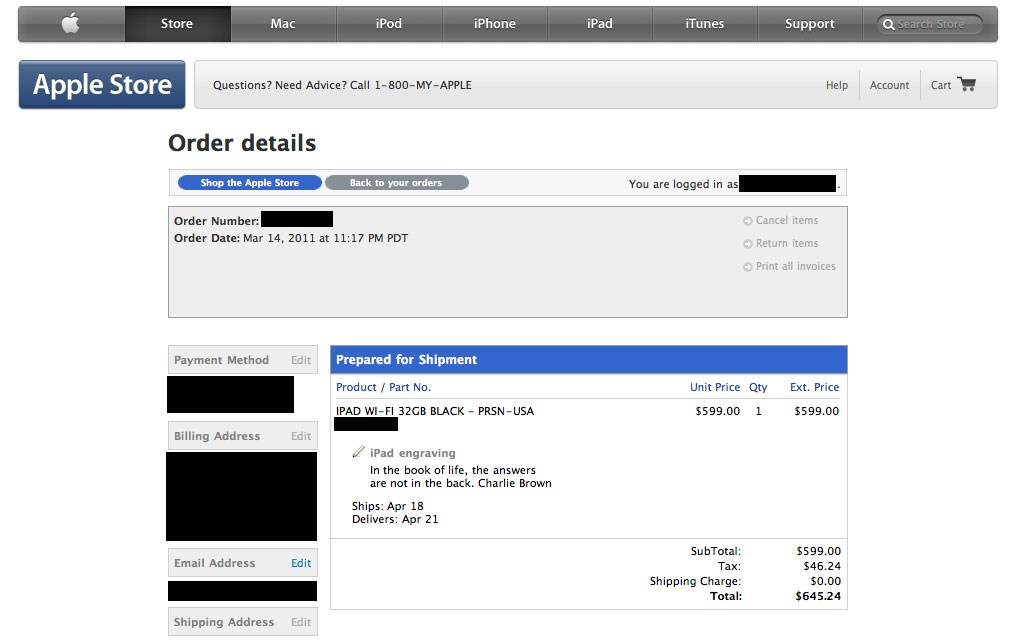Click the Cancel items link
The width and height of the screenshot is (1009, 641).
pyautogui.click(x=787, y=220)
